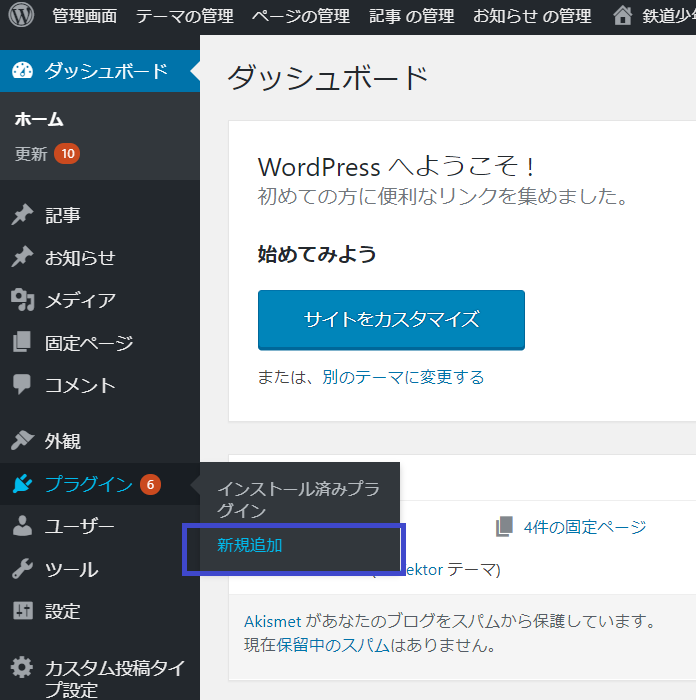Screen dimensions: 696x700
Task: Click the media icon beside メディア
Action: coord(22,300)
